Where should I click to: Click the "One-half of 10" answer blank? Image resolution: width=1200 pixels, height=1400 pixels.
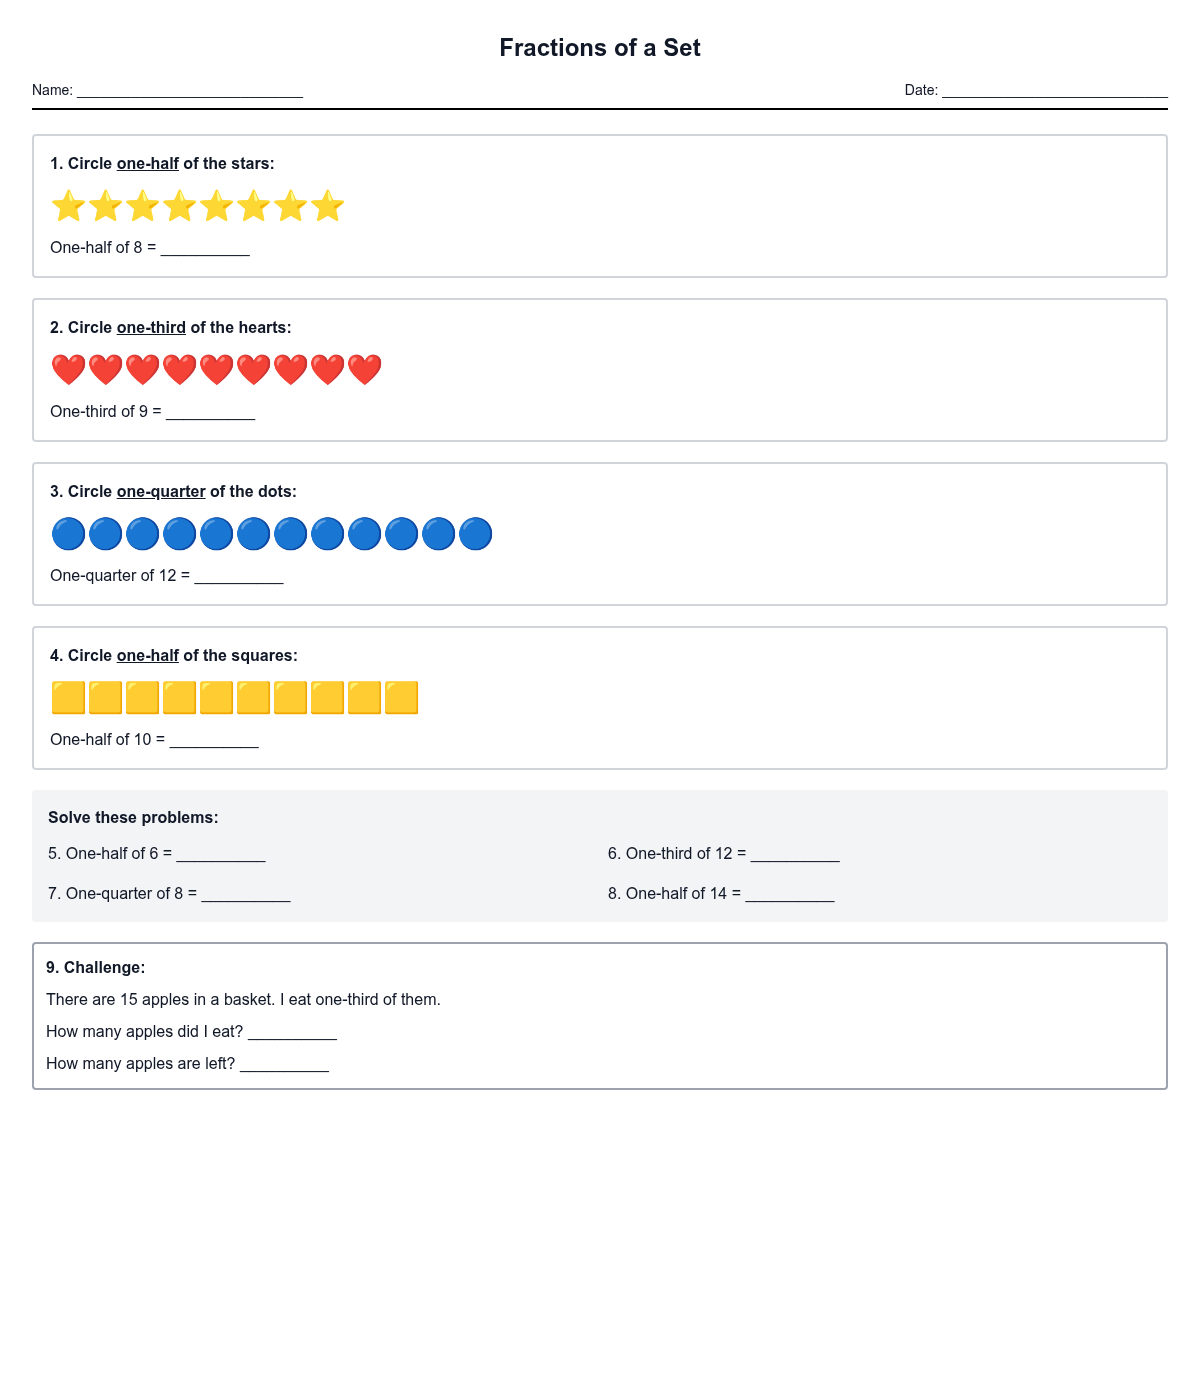214,740
